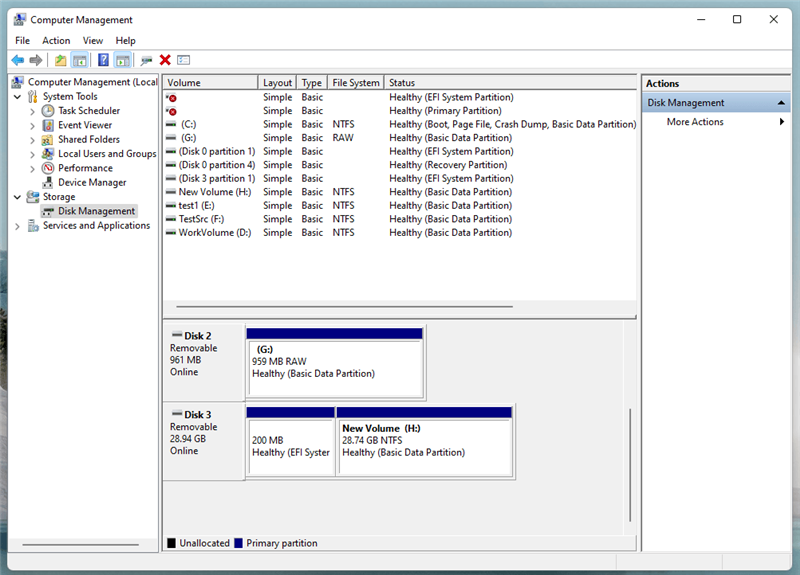Select the TestSrc (F:) volume row
Image resolution: width=800 pixels, height=575 pixels.
point(400,219)
